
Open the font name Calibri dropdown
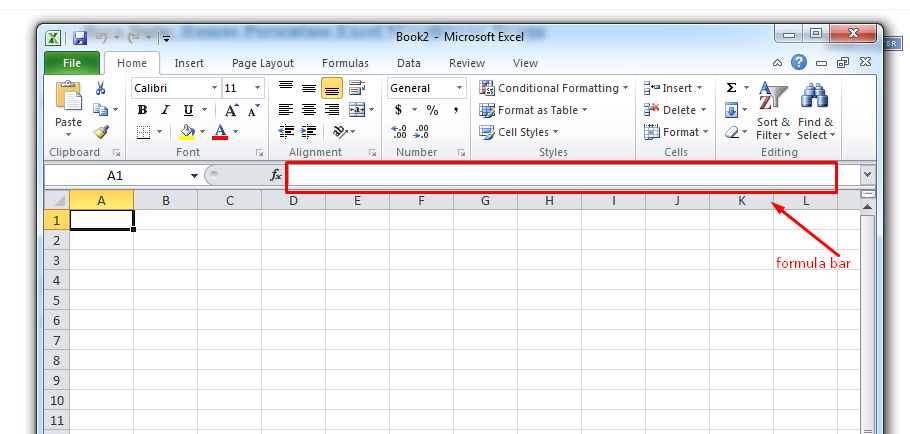coord(214,88)
